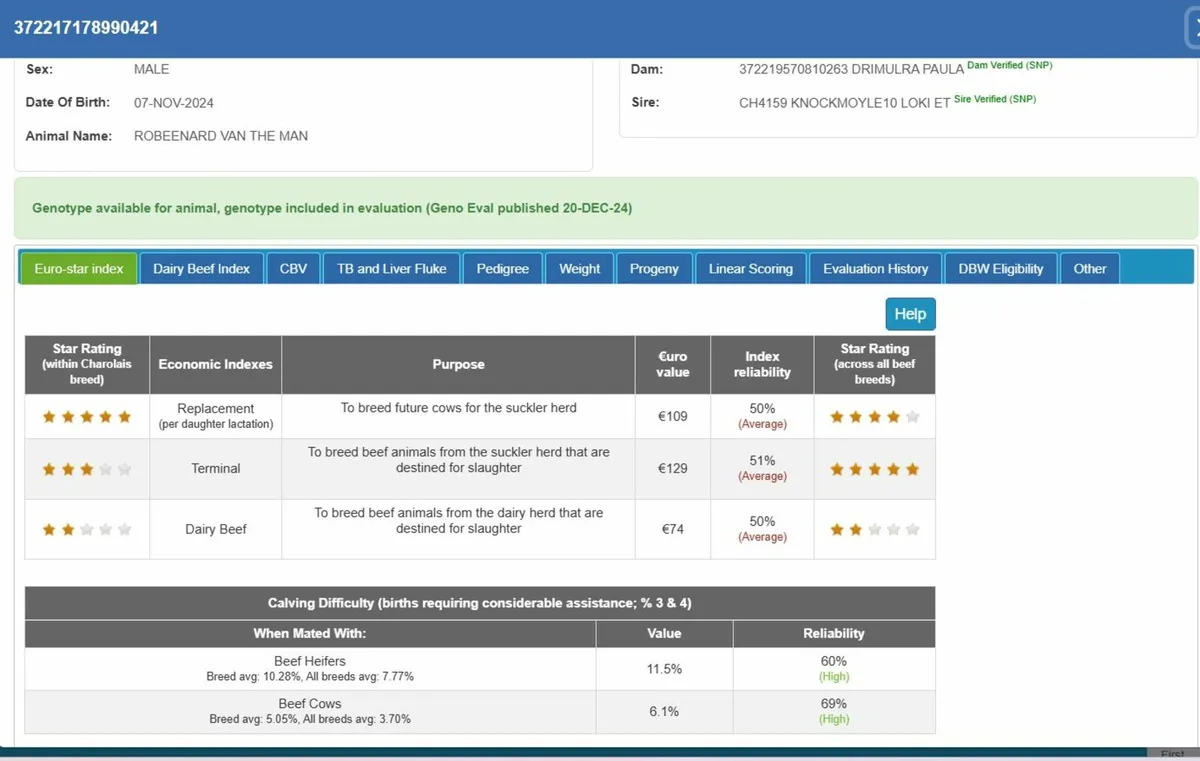
Task: Open the DBW Eligibility tab
Action: [1001, 269]
